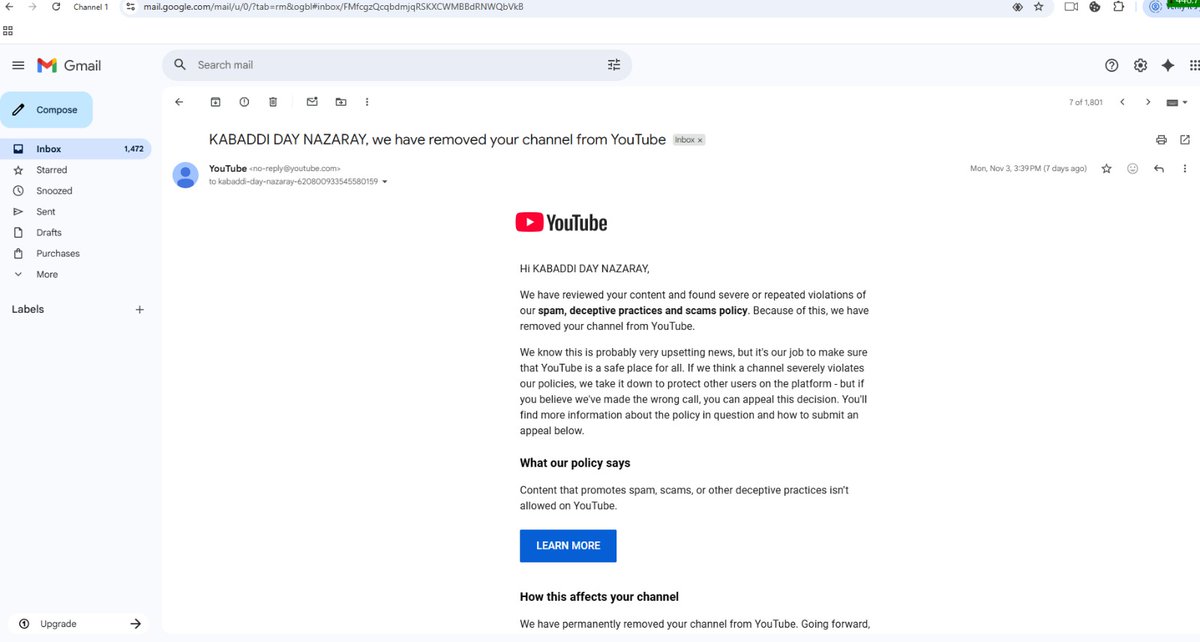Click the browser back arrow

pos(9,6)
